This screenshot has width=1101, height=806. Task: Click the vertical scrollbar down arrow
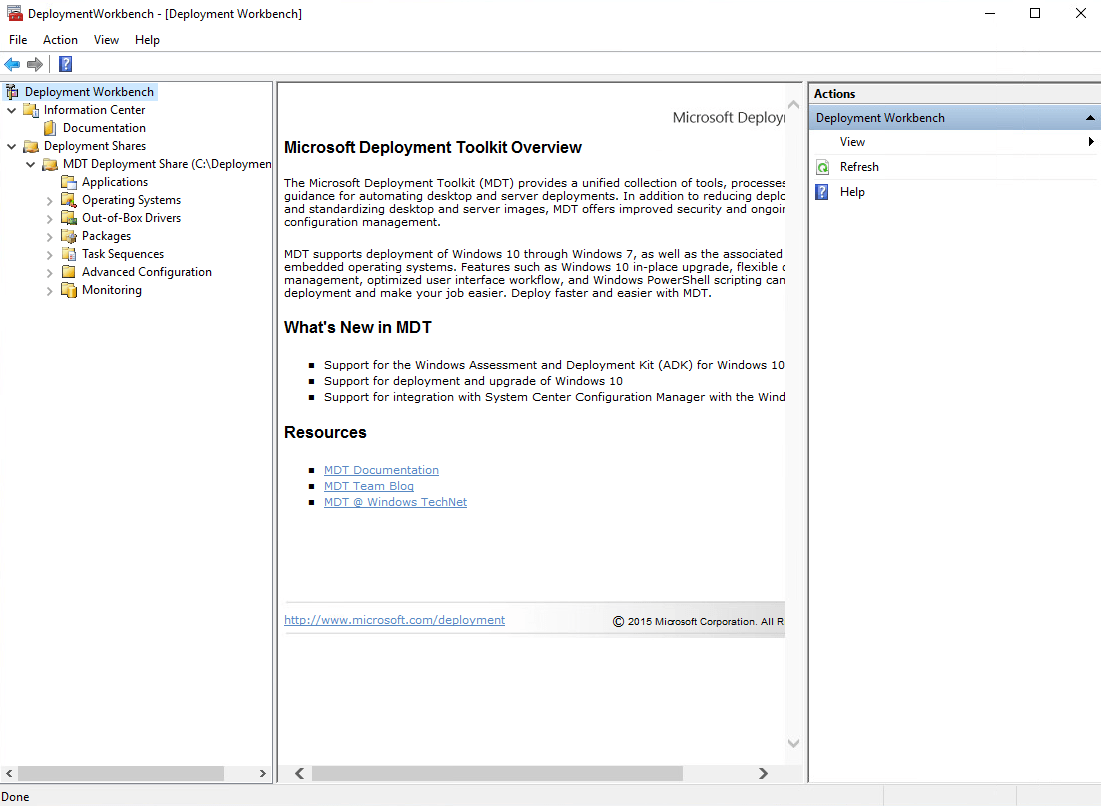(793, 744)
